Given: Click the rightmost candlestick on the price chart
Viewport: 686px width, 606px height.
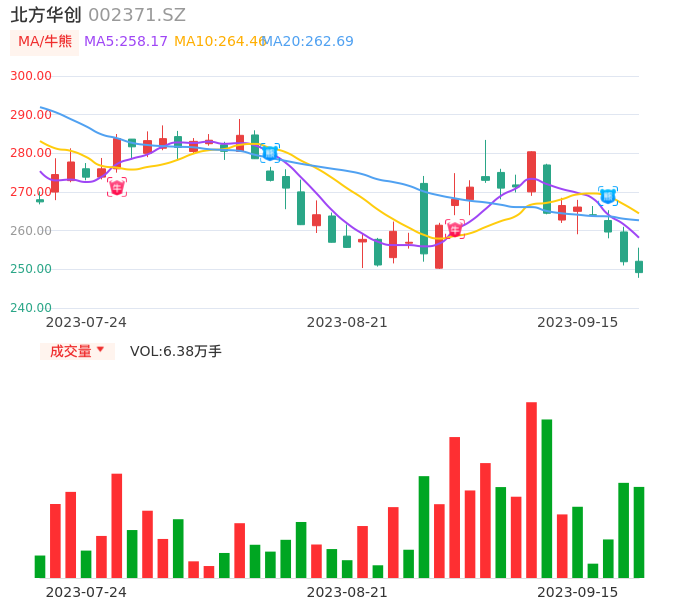Looking at the screenshot, I should 639,266.
